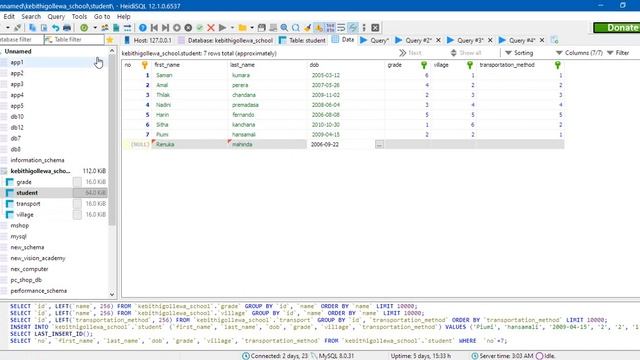This screenshot has height=360, width=640.
Task: Click the Table filter input field
Action: [74, 40]
